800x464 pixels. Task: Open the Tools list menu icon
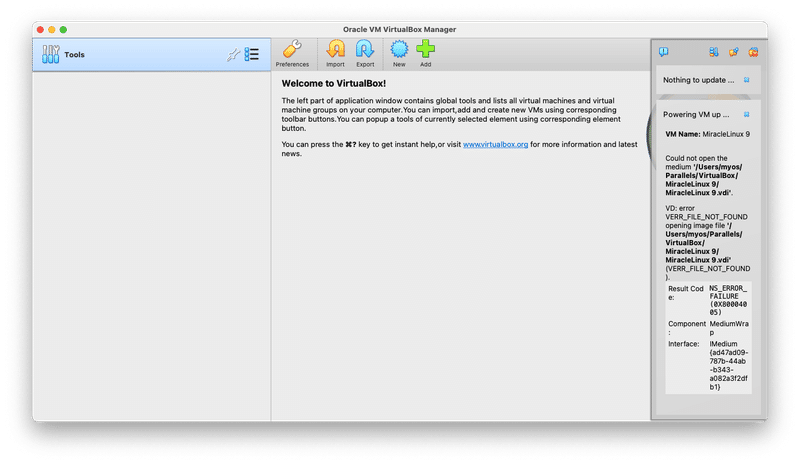click(x=252, y=54)
